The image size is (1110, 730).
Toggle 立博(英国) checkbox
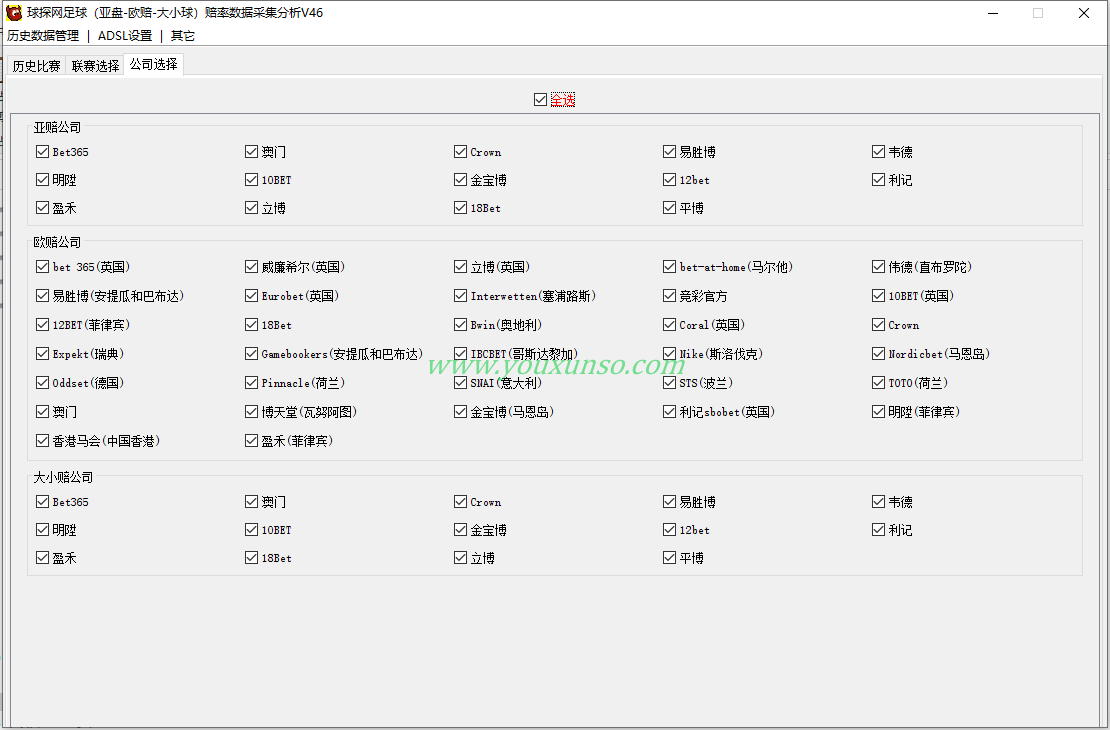tap(460, 267)
